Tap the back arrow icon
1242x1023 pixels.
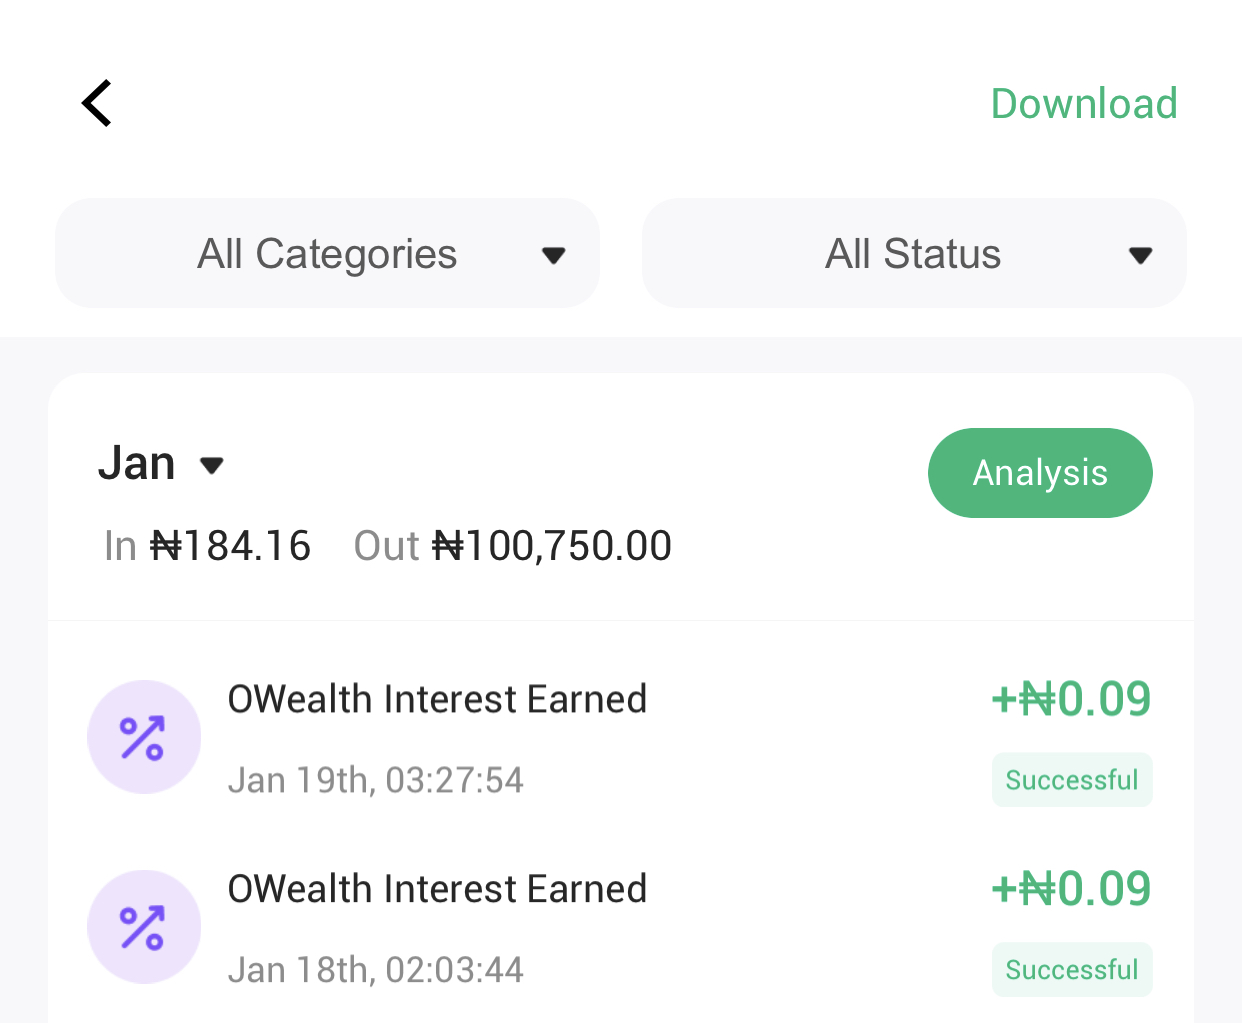coord(97,104)
